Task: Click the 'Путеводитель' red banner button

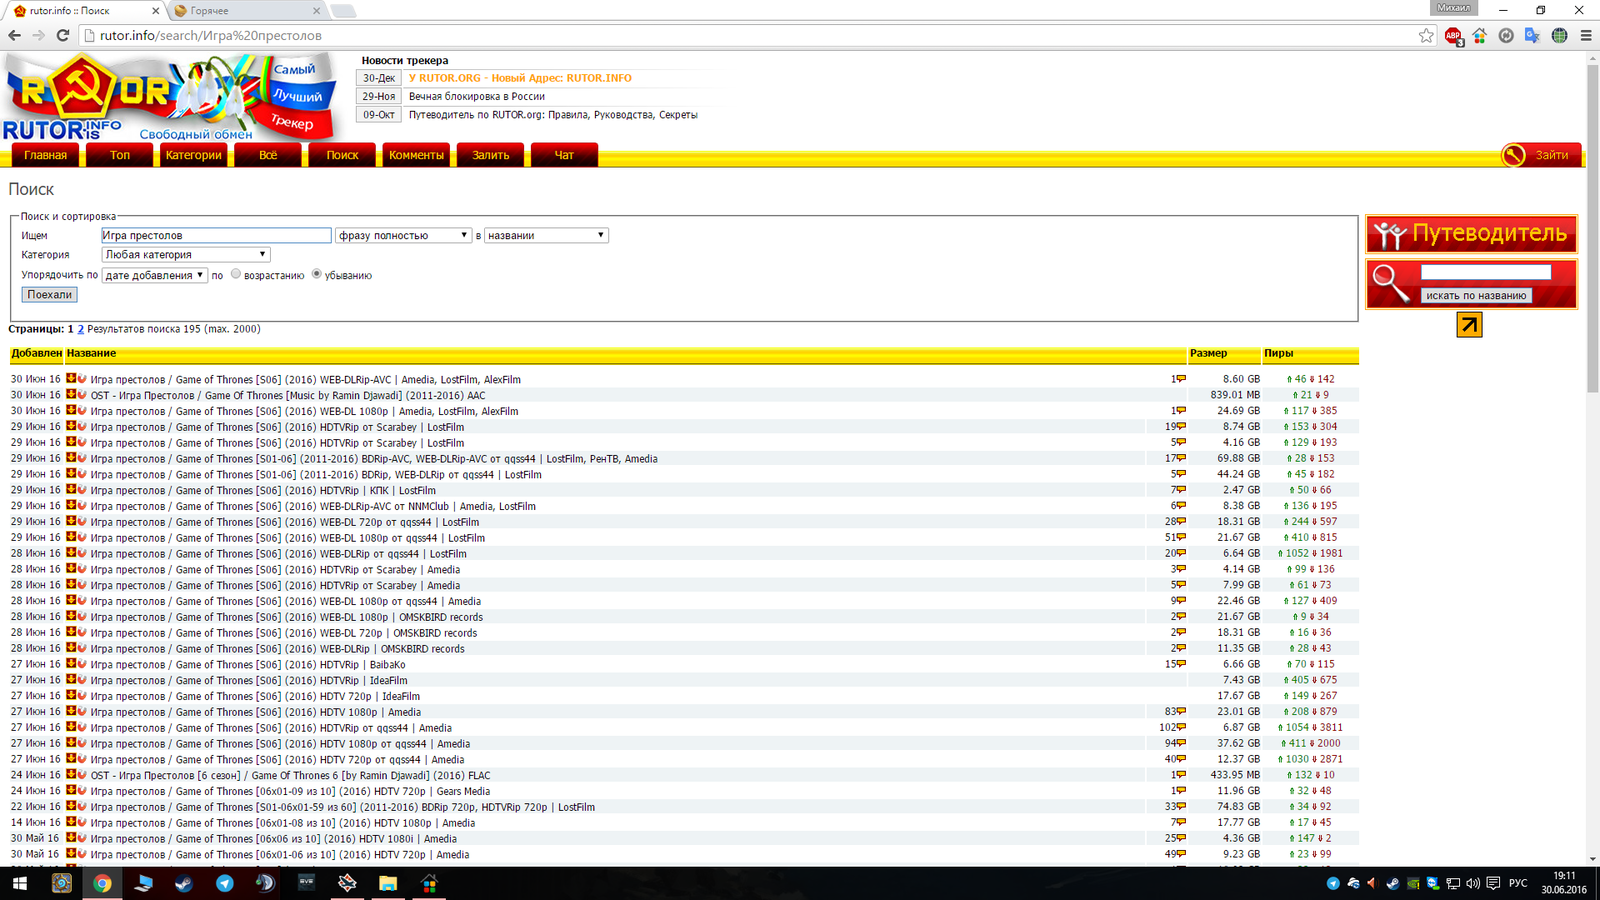Action: point(1471,234)
